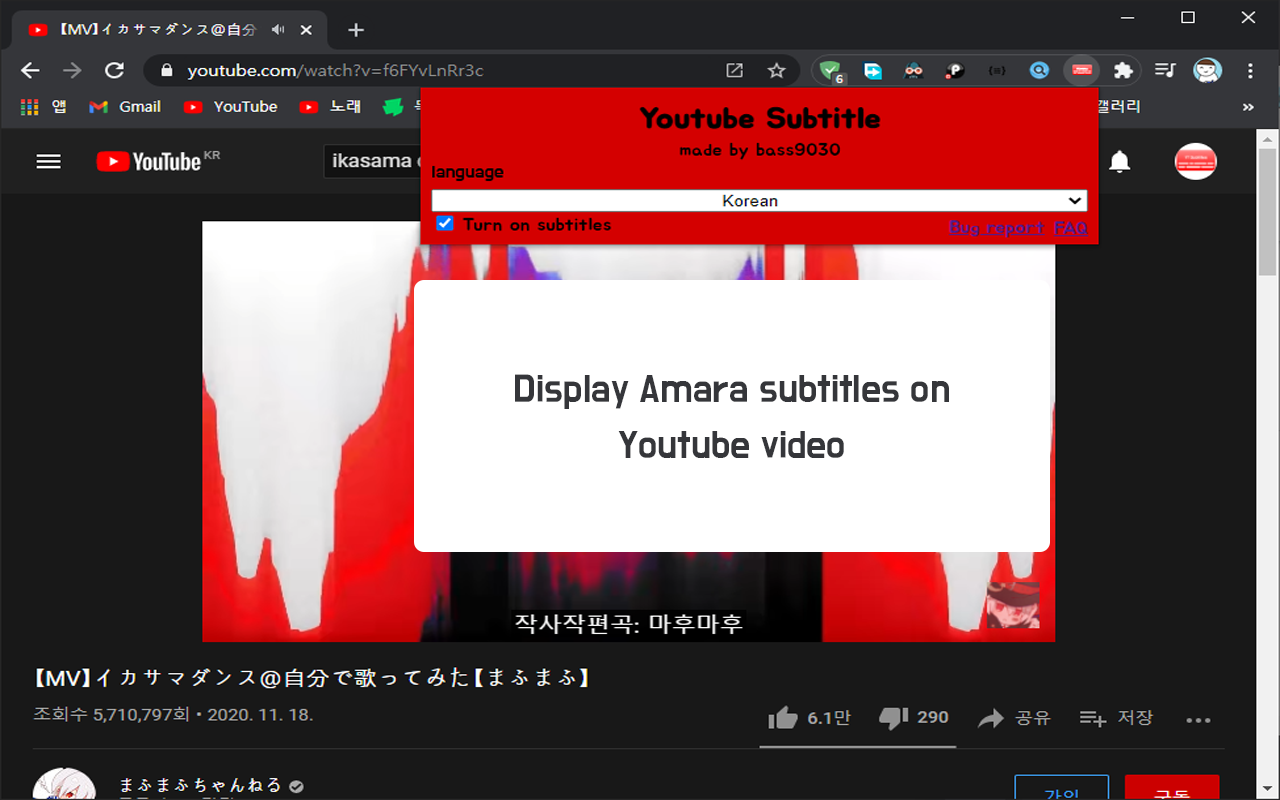Open the green bookmark icon after 노래
This screenshot has width=1280, height=800.
click(394, 106)
